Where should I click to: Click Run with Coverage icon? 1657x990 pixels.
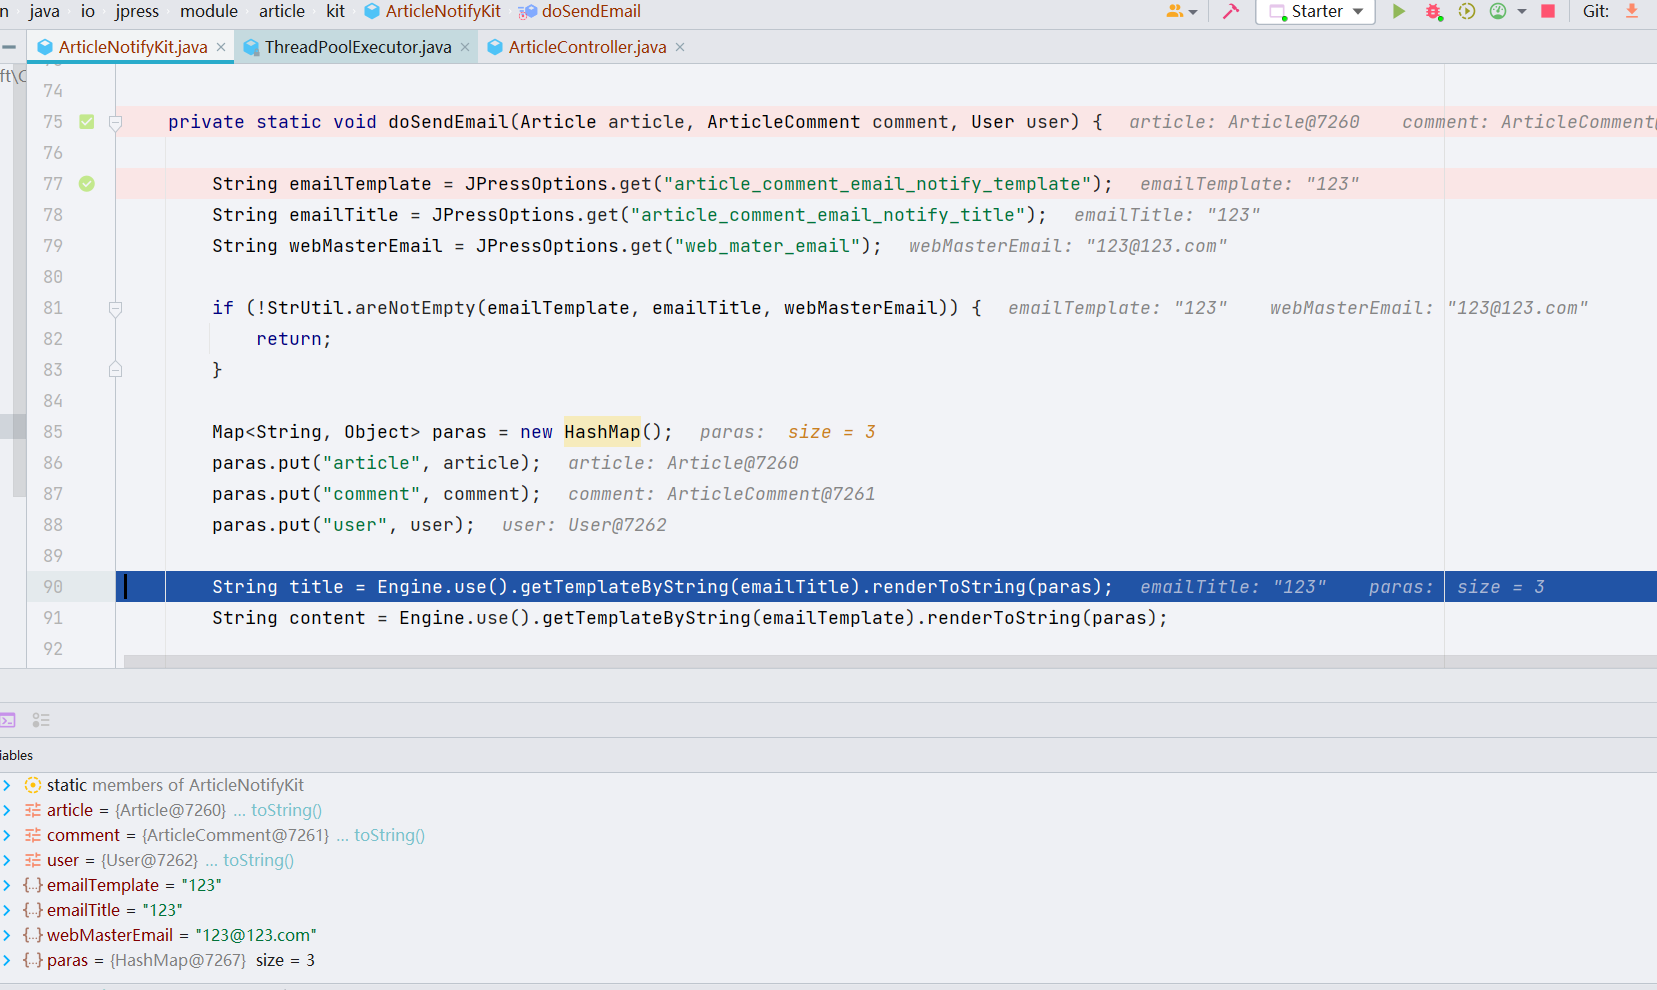point(1467,12)
